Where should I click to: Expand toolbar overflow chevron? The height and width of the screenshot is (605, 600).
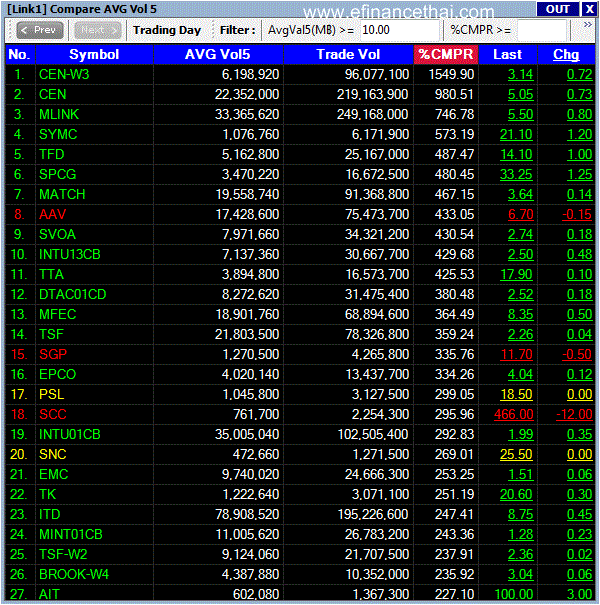(588, 25)
